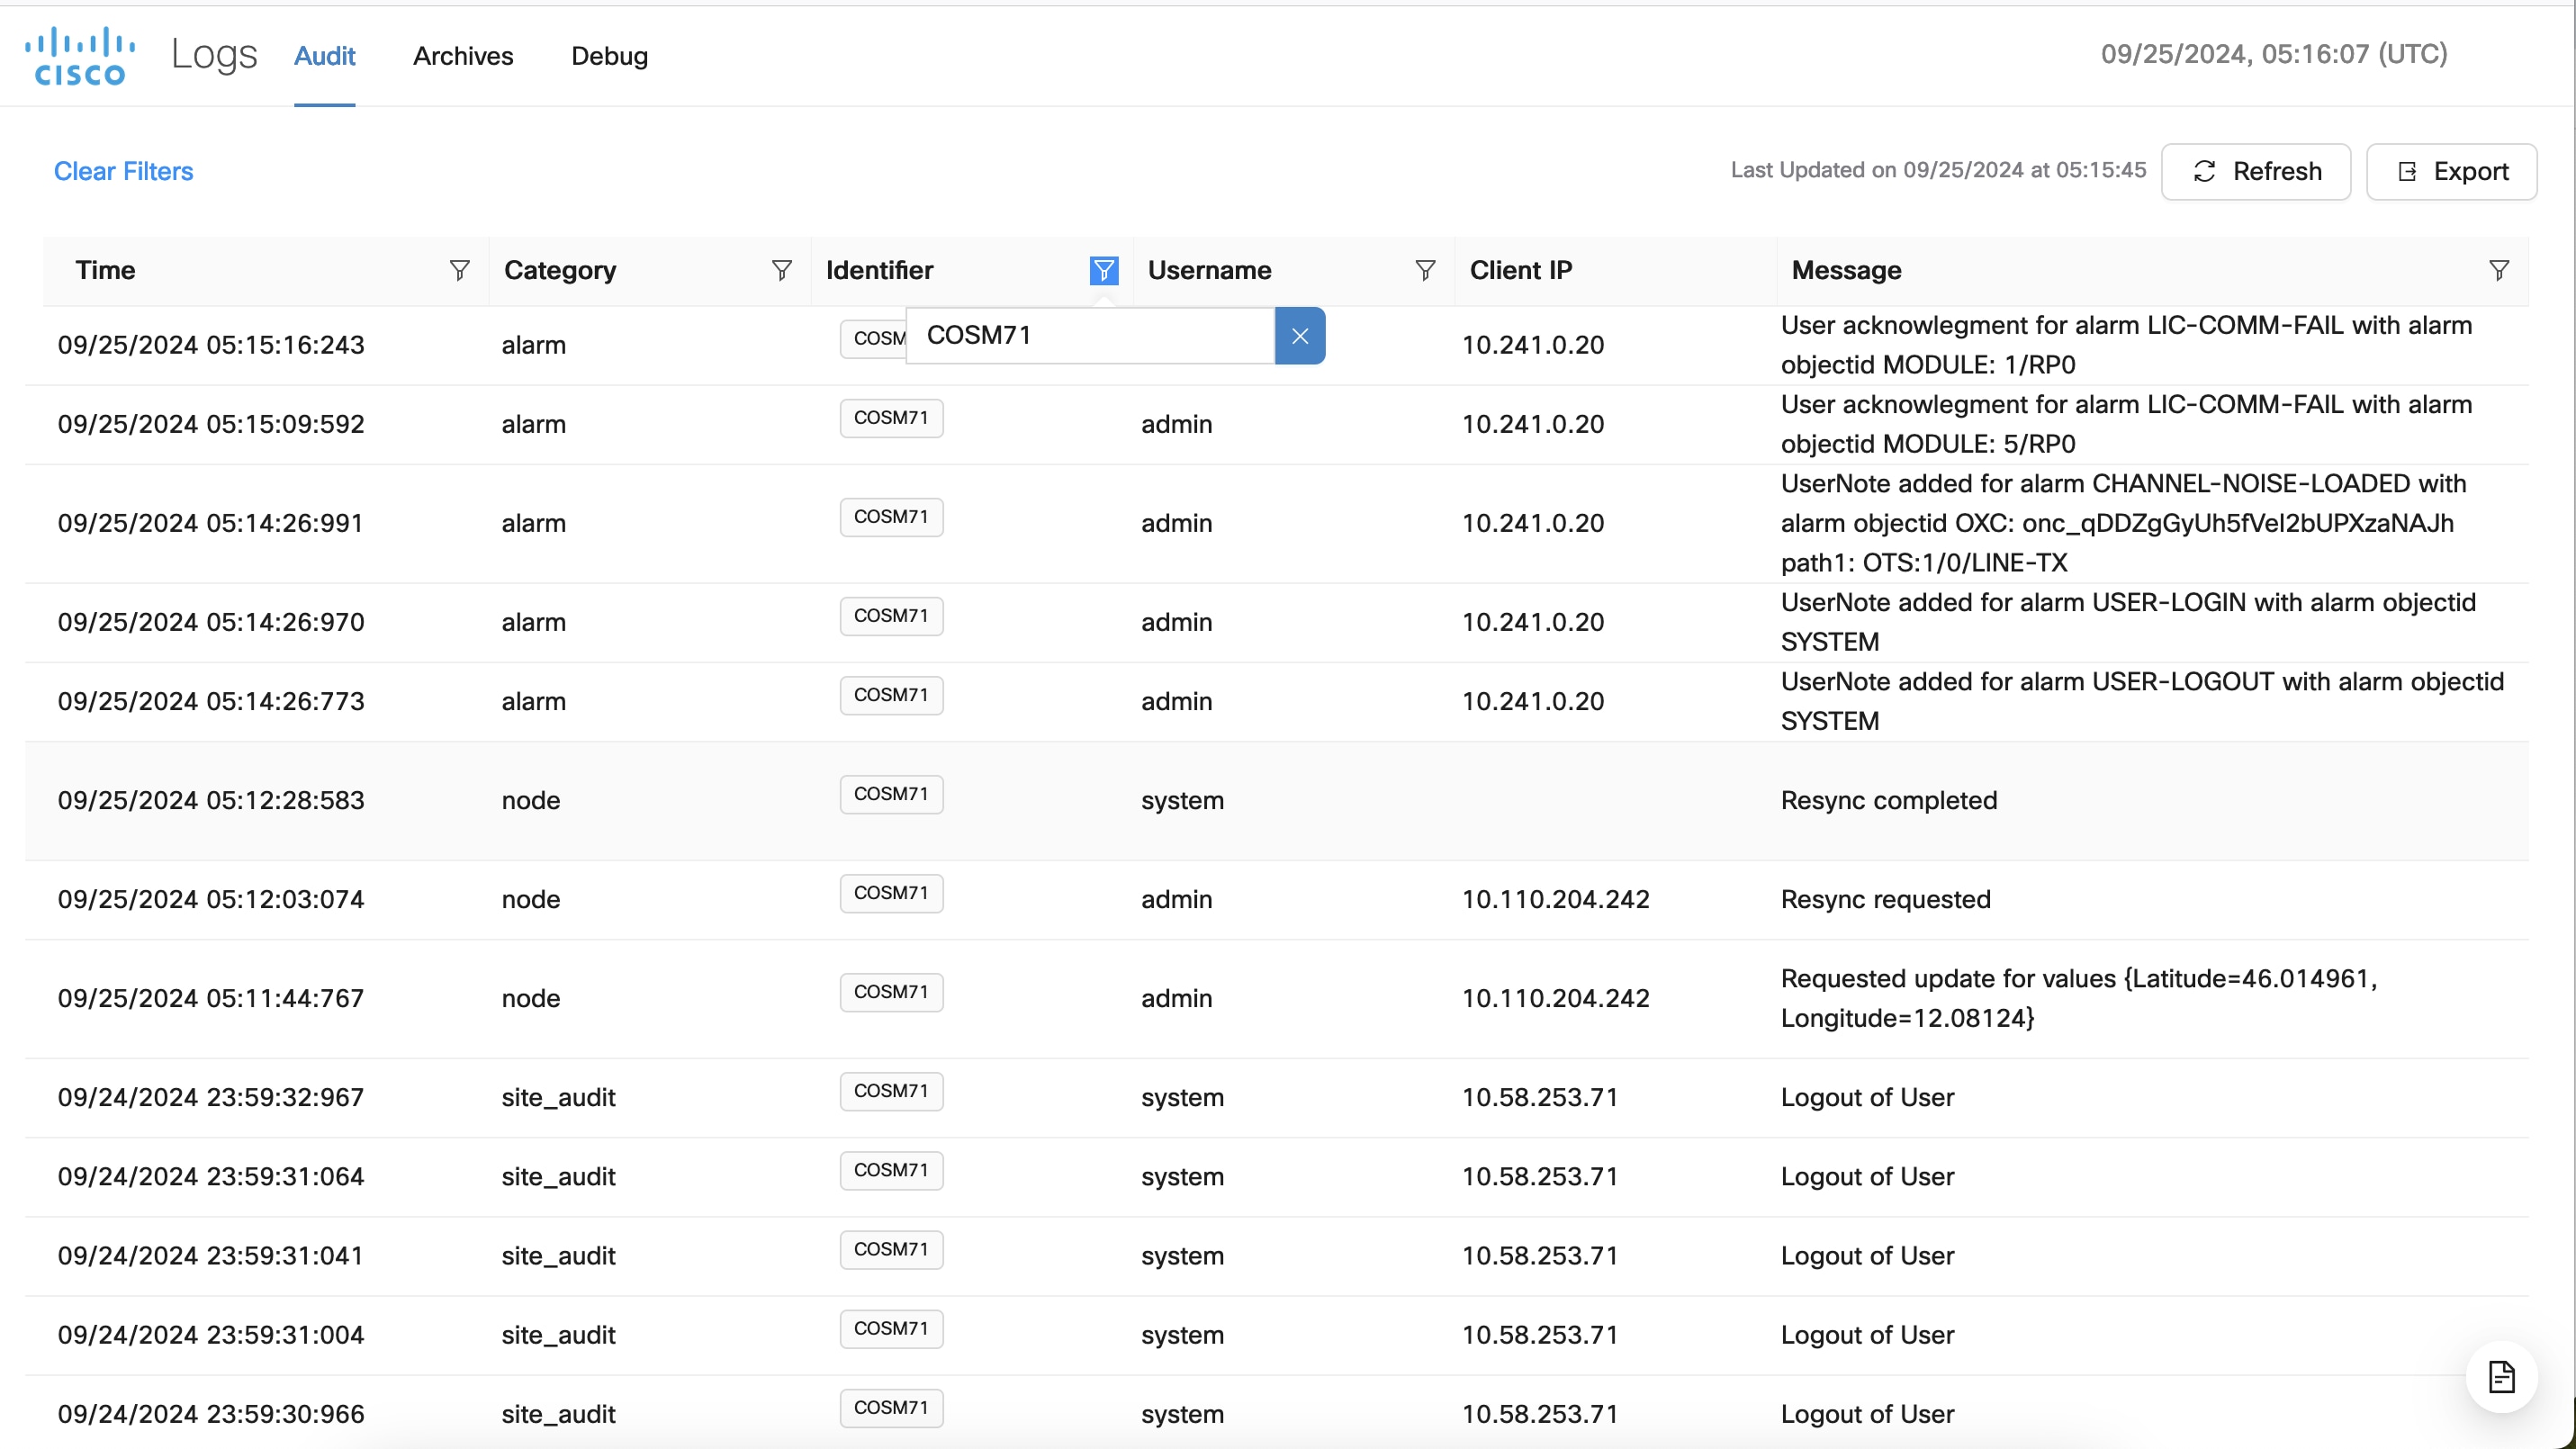Click the Resync requested message
Image resolution: width=2576 pixels, height=1449 pixels.
[x=1886, y=899]
